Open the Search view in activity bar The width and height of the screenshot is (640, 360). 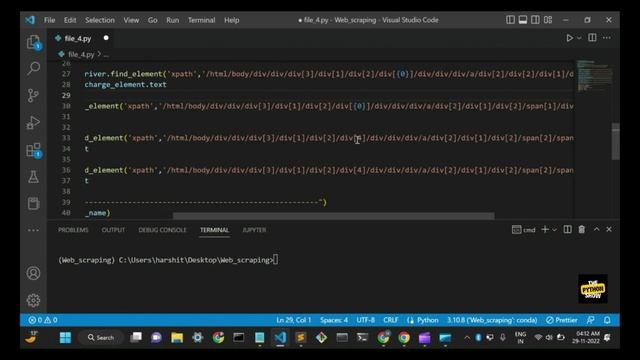33,68
